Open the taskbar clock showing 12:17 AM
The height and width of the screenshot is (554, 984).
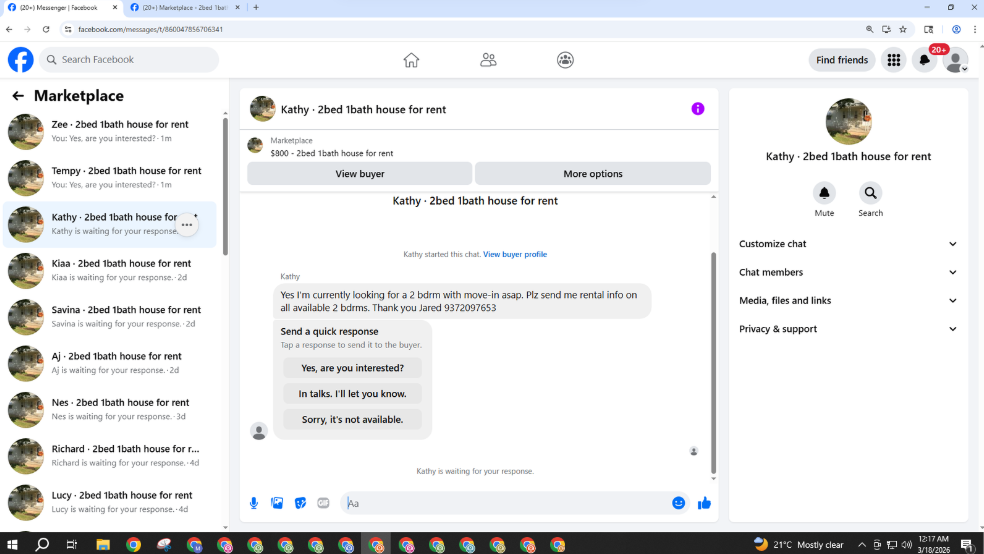(x=934, y=544)
